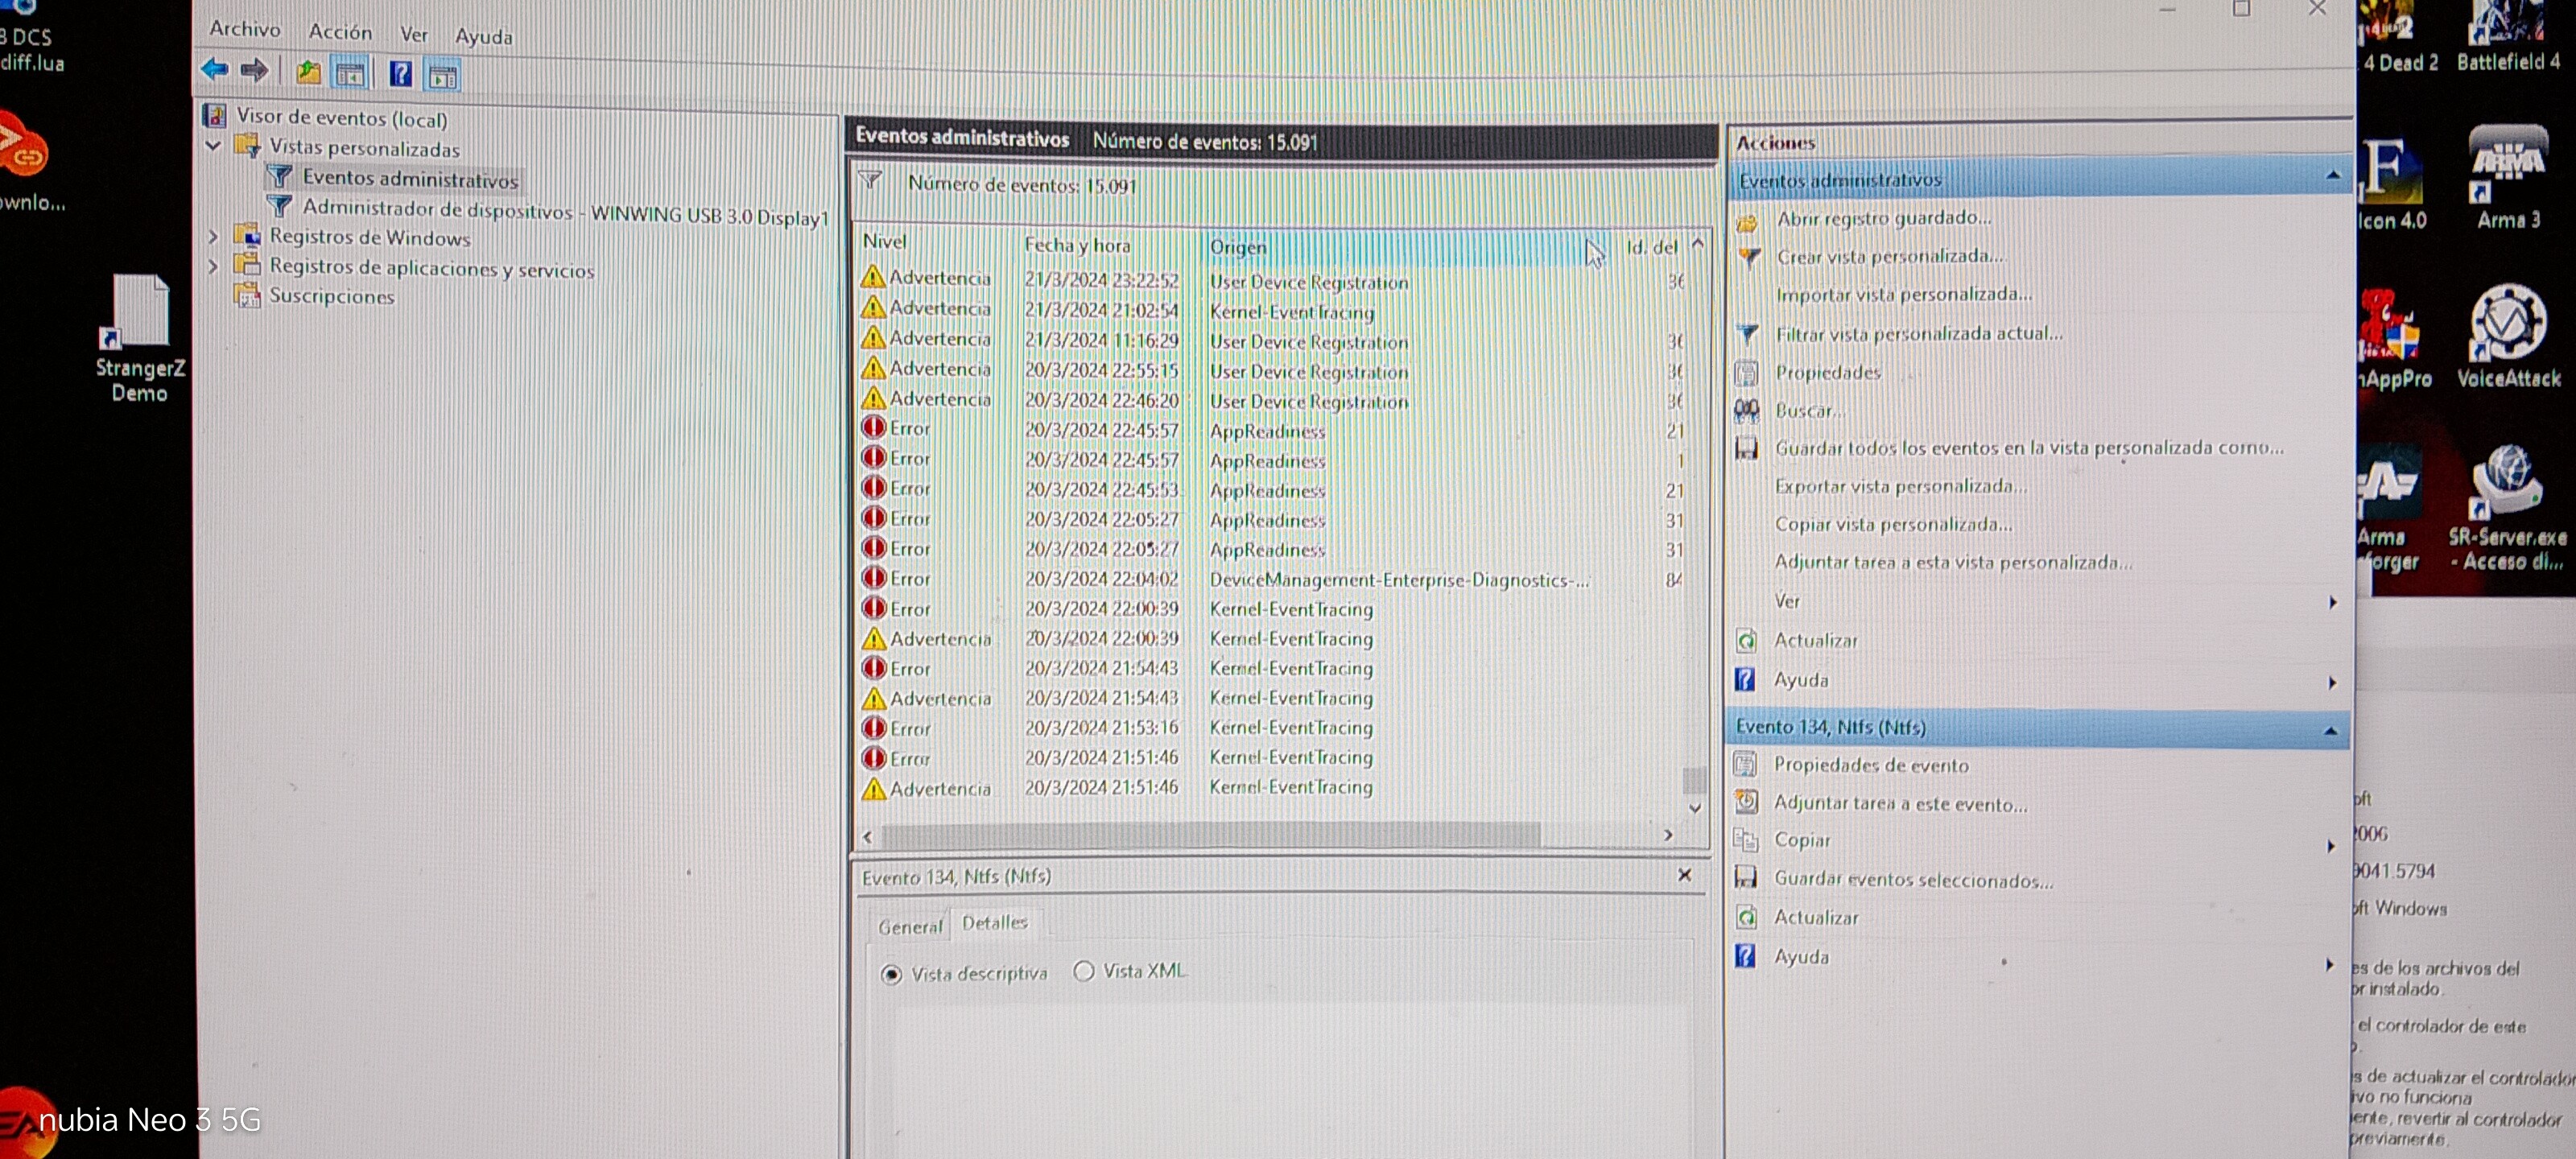Open the Archivo menu

(245, 29)
